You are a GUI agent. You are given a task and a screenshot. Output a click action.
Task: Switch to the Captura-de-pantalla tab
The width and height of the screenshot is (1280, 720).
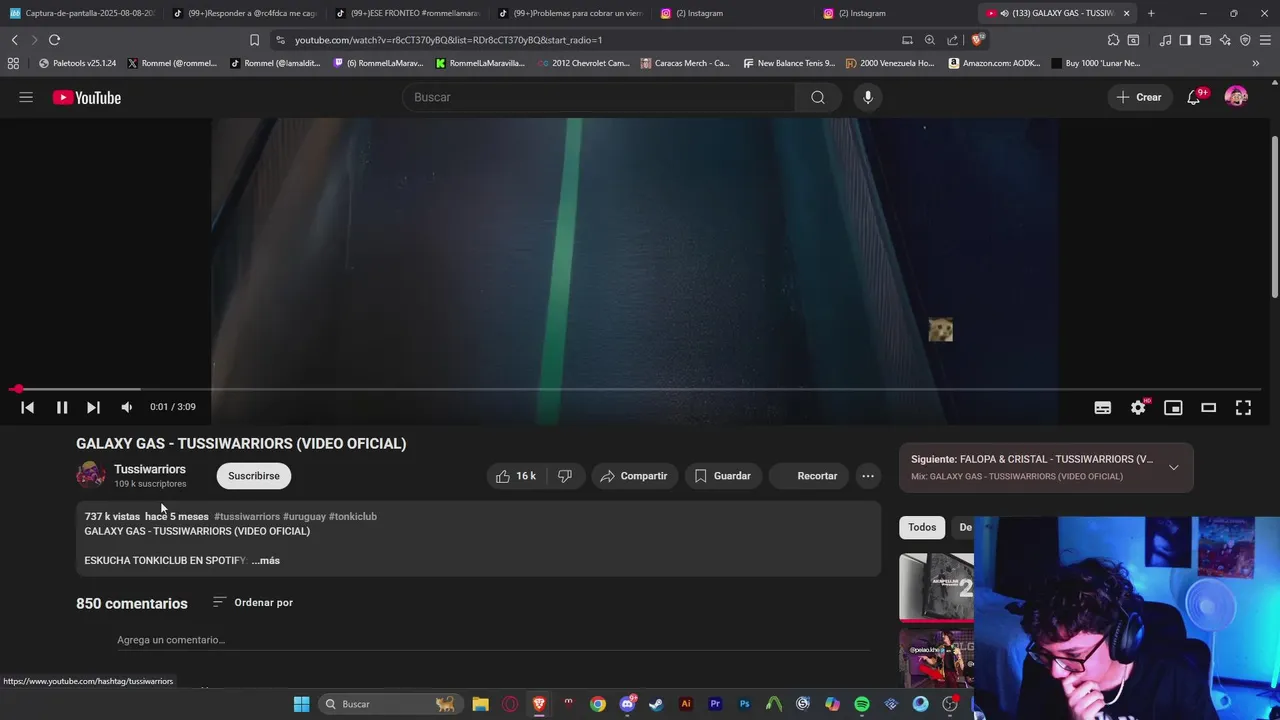point(82,13)
